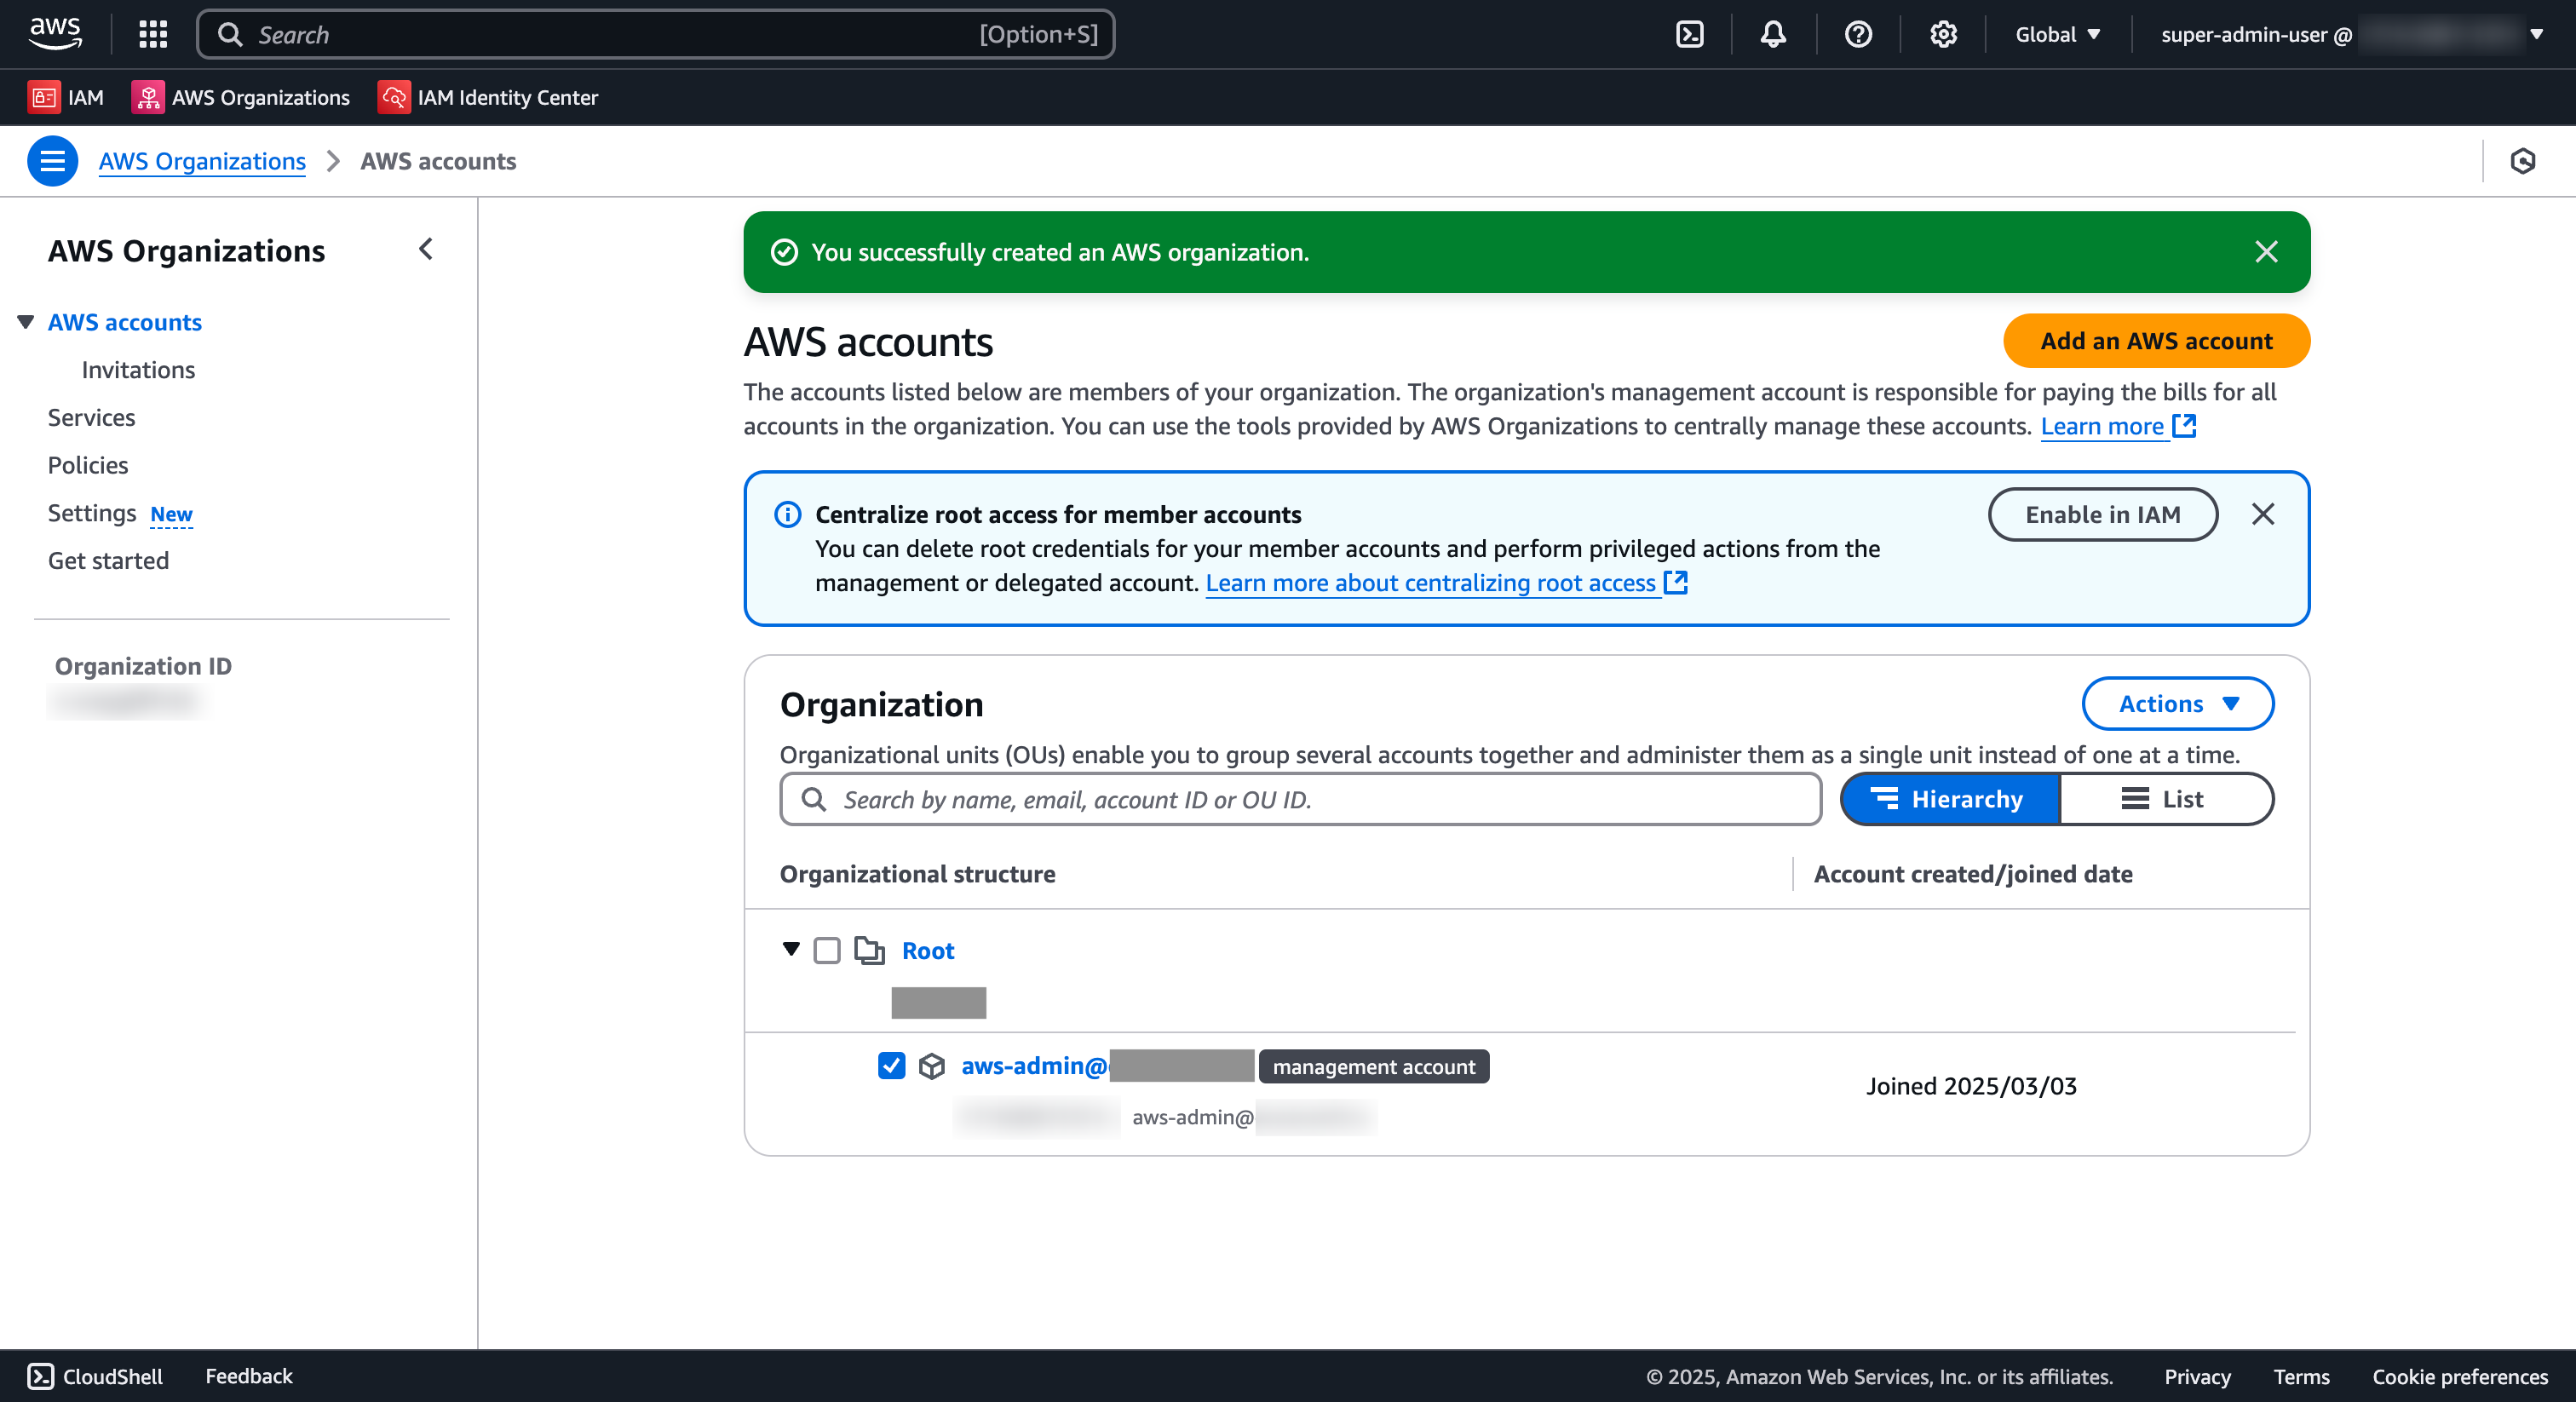
Task: Uncheck the aws-admin management account
Action: [x=891, y=1066]
